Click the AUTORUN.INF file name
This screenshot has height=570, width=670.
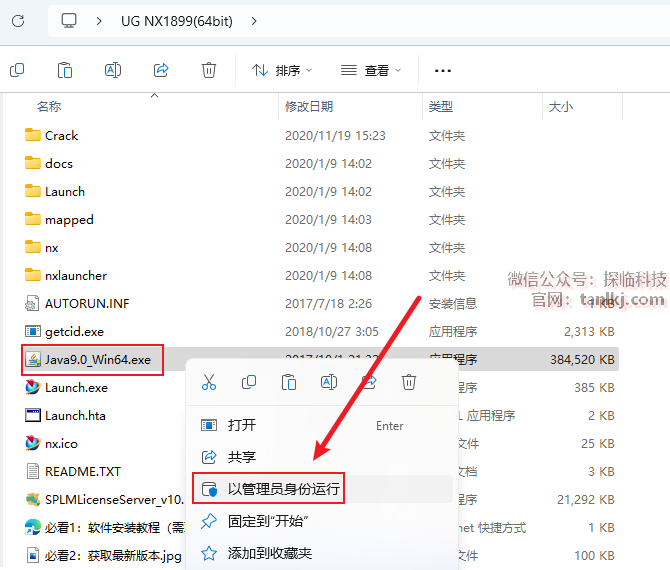coord(87,303)
